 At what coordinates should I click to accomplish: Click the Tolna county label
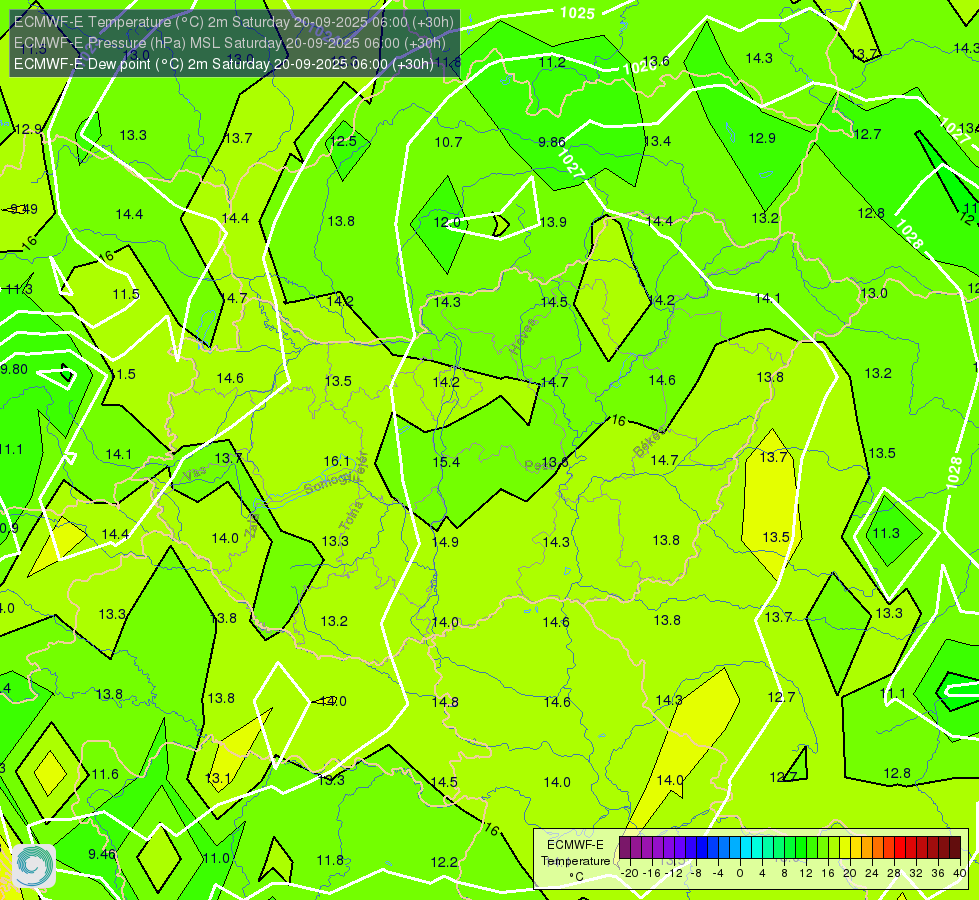(351, 515)
